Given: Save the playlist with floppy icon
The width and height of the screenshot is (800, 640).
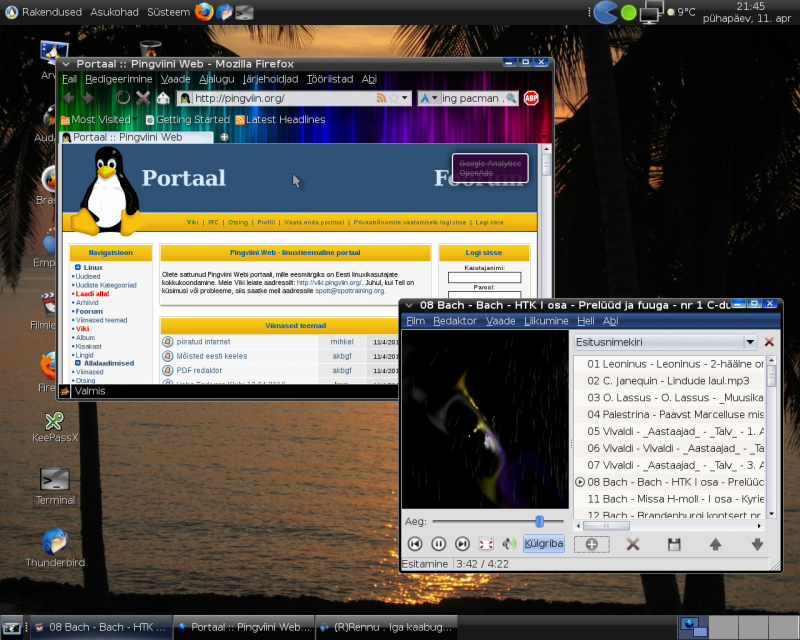Looking at the screenshot, I should pos(674,545).
